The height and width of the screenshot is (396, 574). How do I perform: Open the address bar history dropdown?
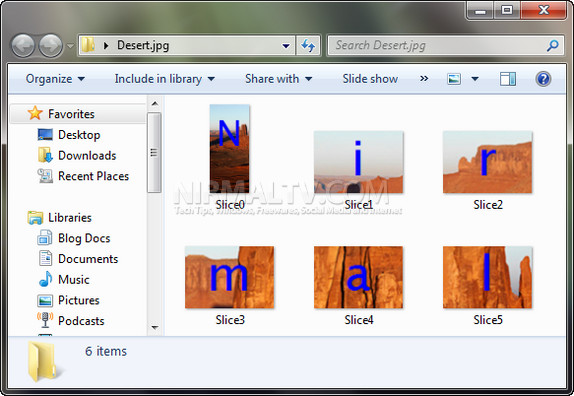click(286, 46)
